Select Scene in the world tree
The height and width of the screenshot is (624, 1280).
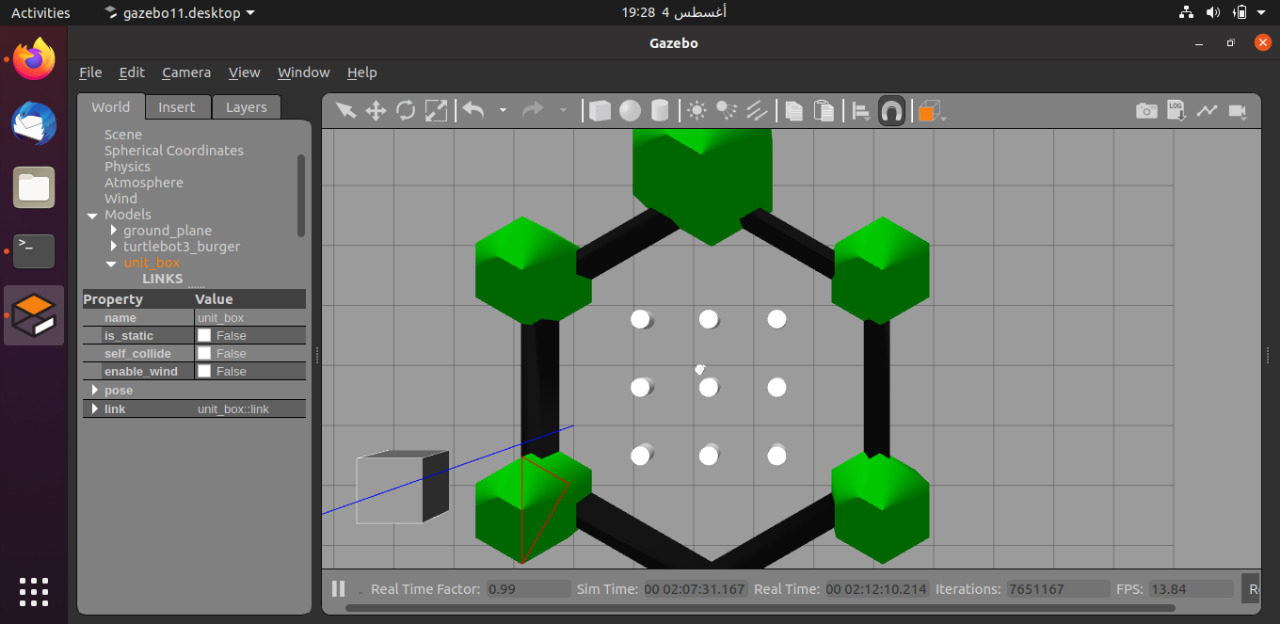[123, 135]
